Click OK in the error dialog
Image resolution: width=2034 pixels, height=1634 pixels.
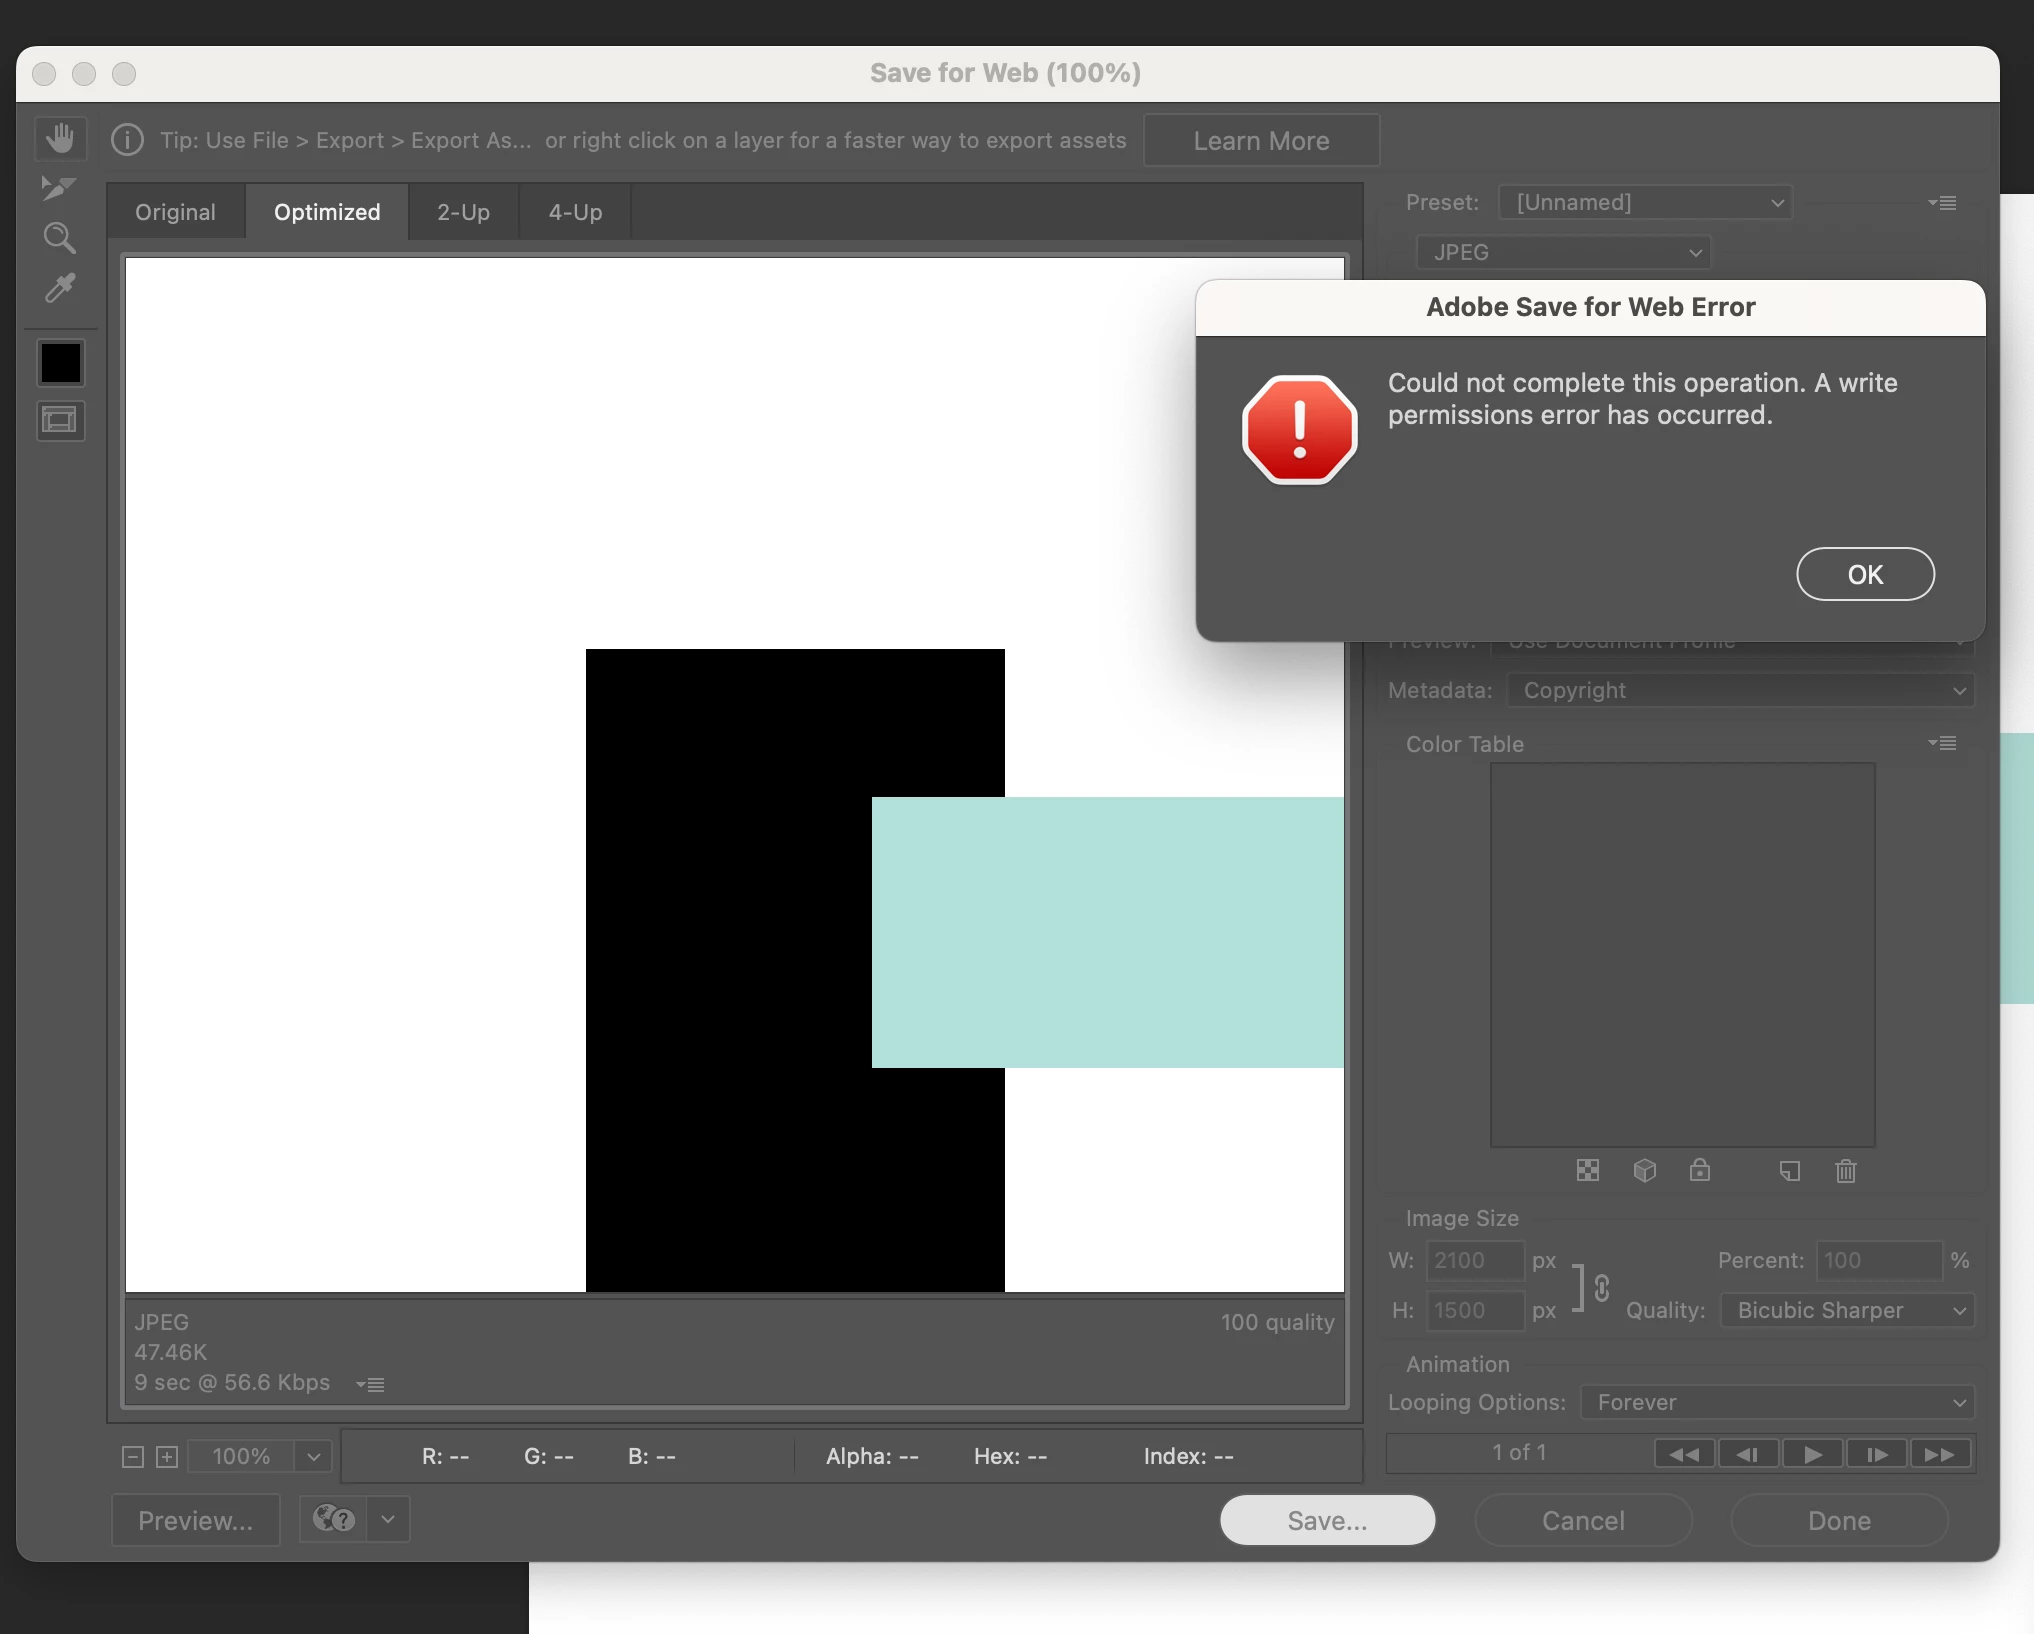[x=1864, y=574]
